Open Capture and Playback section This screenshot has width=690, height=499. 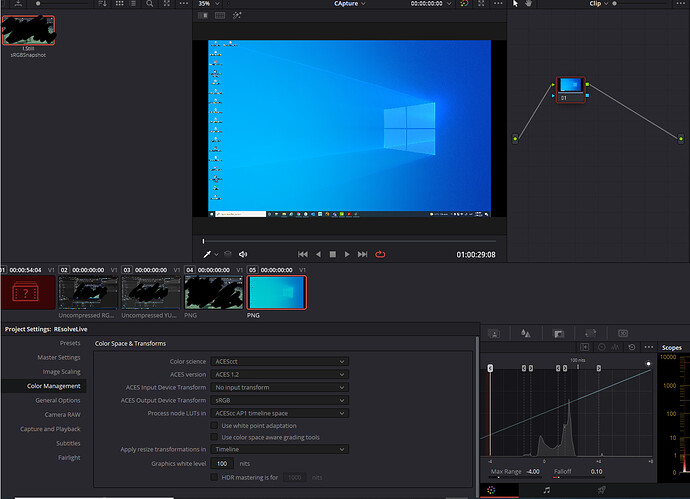(x=50, y=429)
